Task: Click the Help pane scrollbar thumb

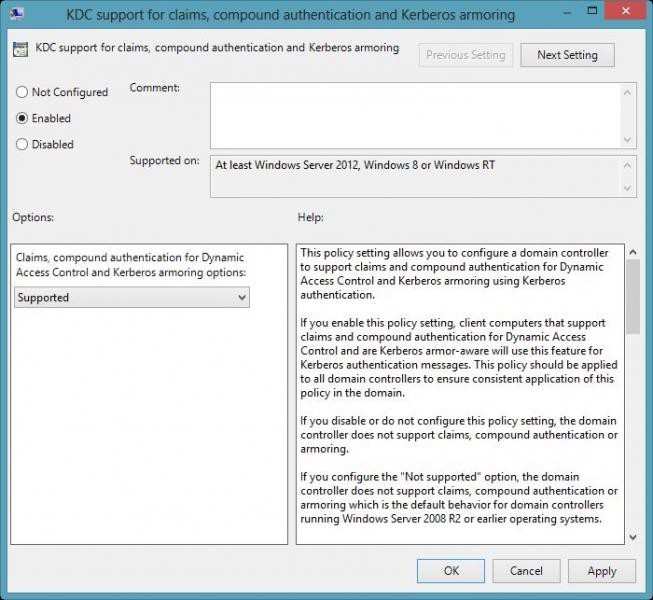Action: point(633,296)
